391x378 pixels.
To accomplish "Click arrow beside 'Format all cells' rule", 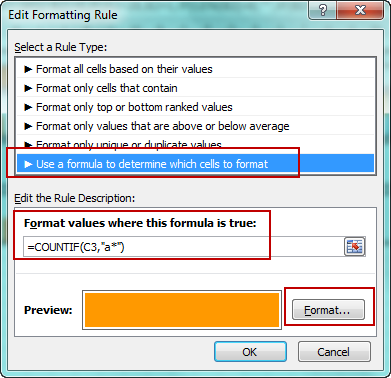I will 28,69.
